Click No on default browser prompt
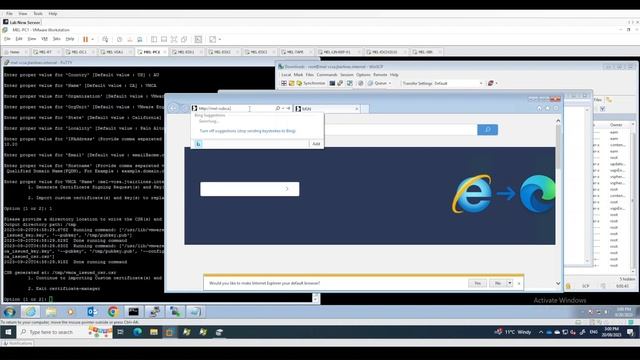Viewport: 640px width, 360px height. (x=498, y=283)
